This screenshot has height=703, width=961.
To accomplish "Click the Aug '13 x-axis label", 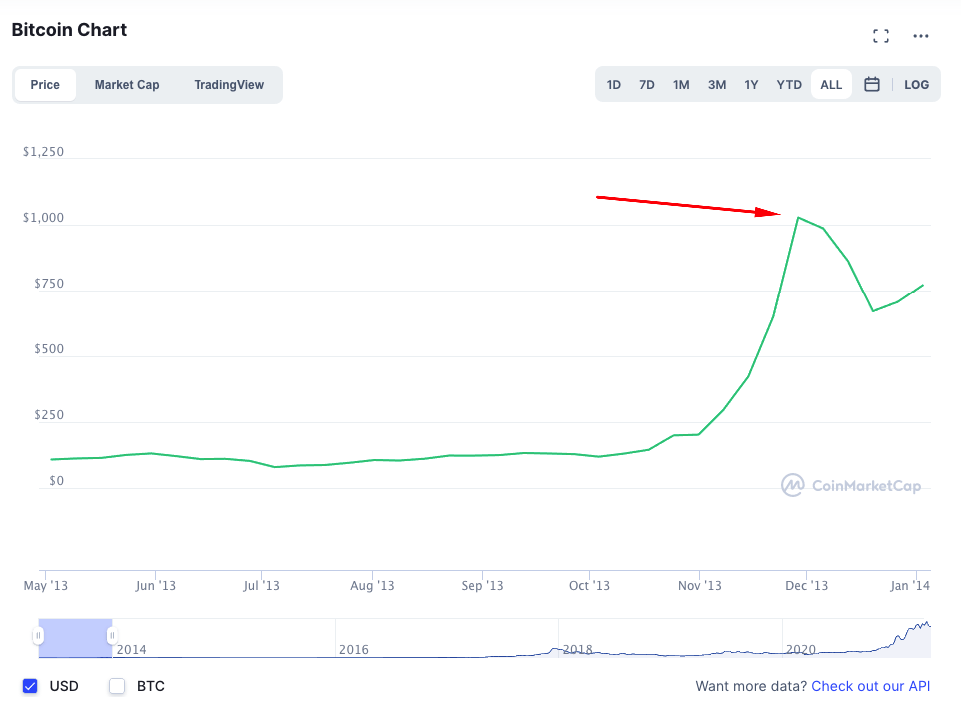I will (372, 585).
